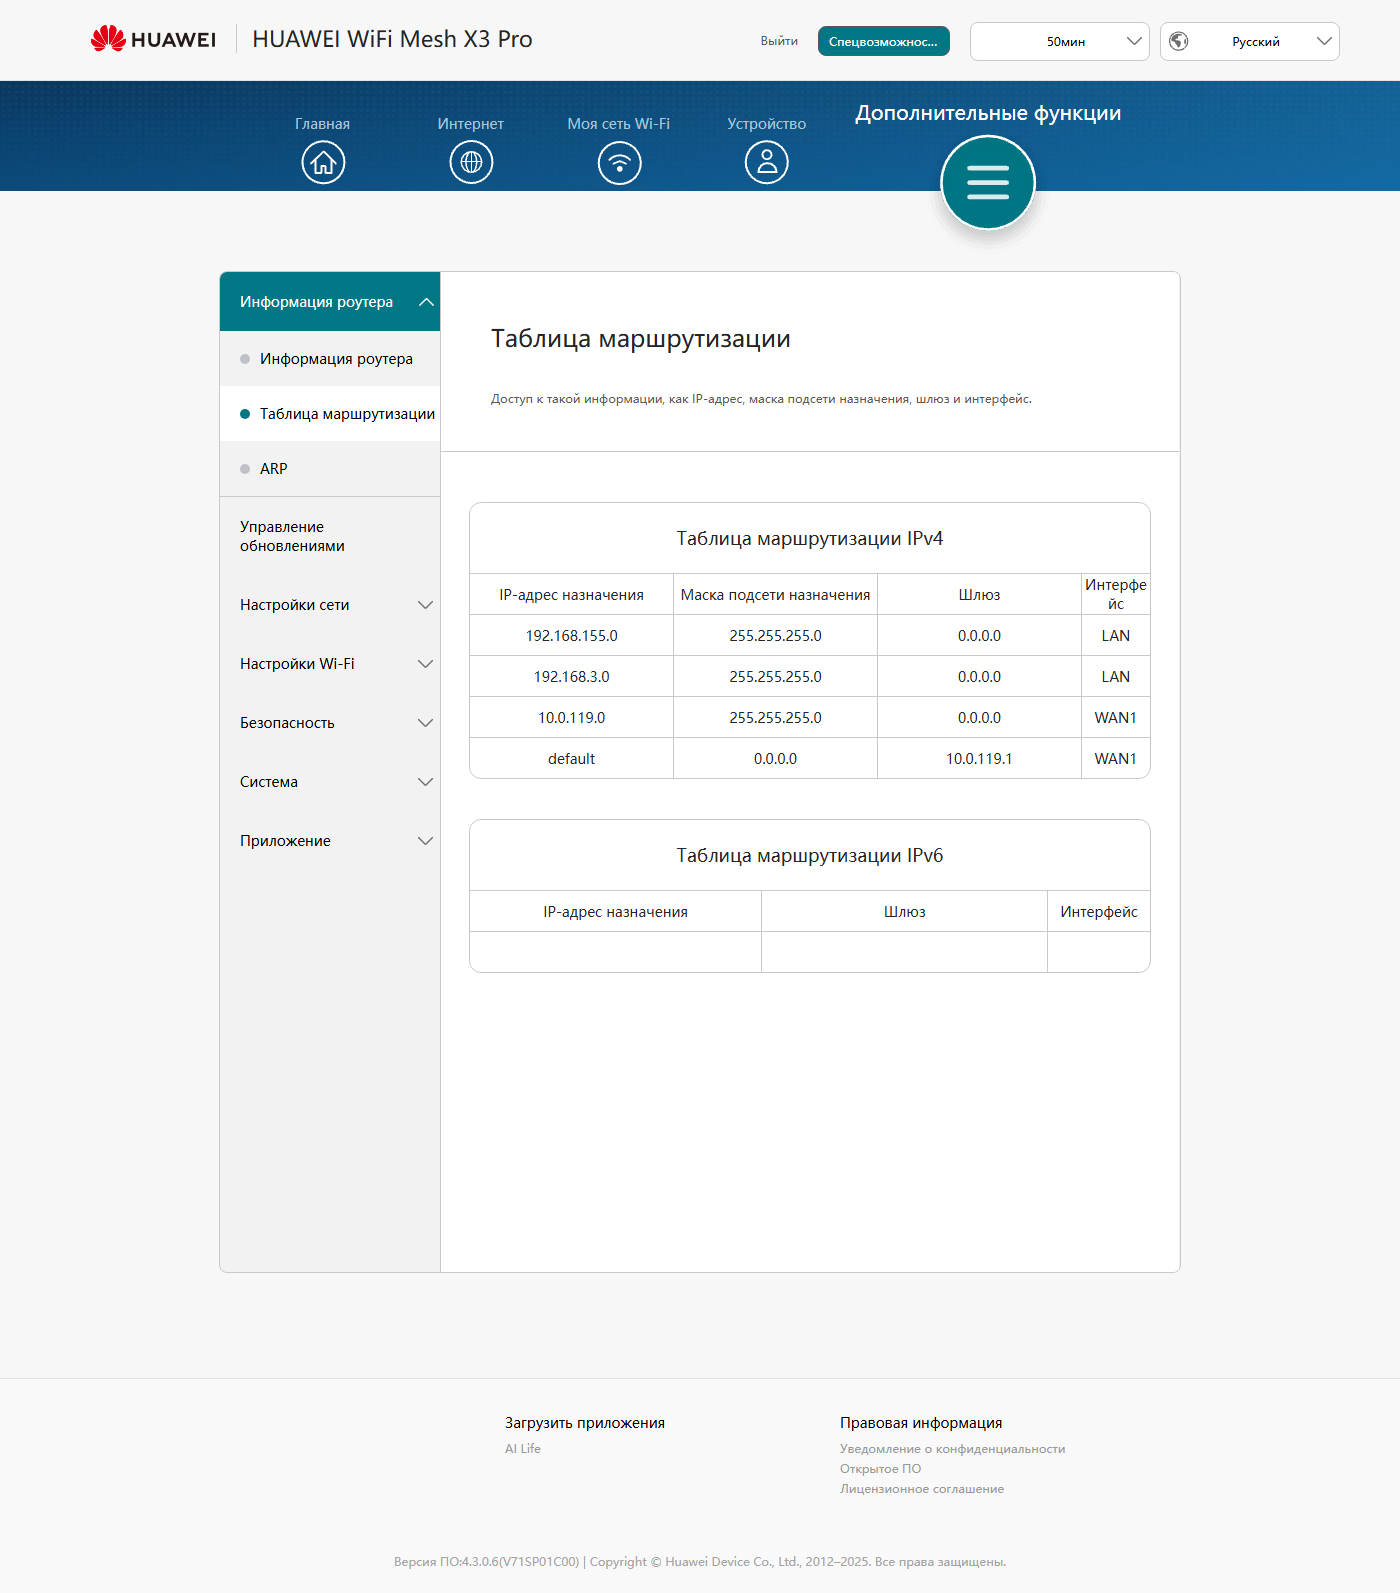Open the Internet globe icon
Viewport: 1400px width, 1593px height.
point(471,162)
